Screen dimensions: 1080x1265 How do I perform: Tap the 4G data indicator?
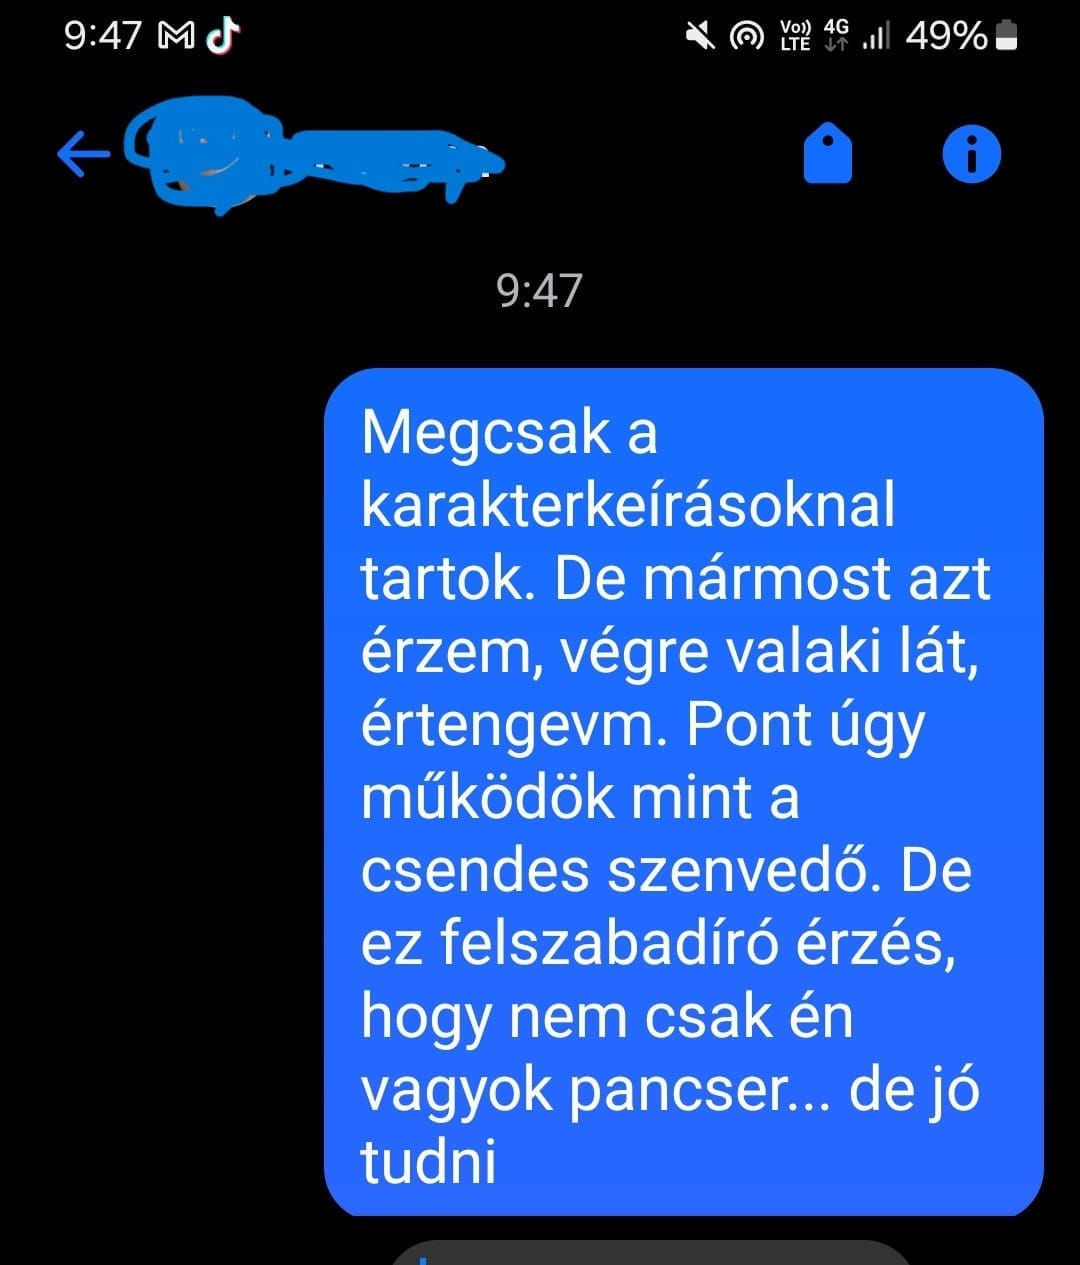(836, 37)
